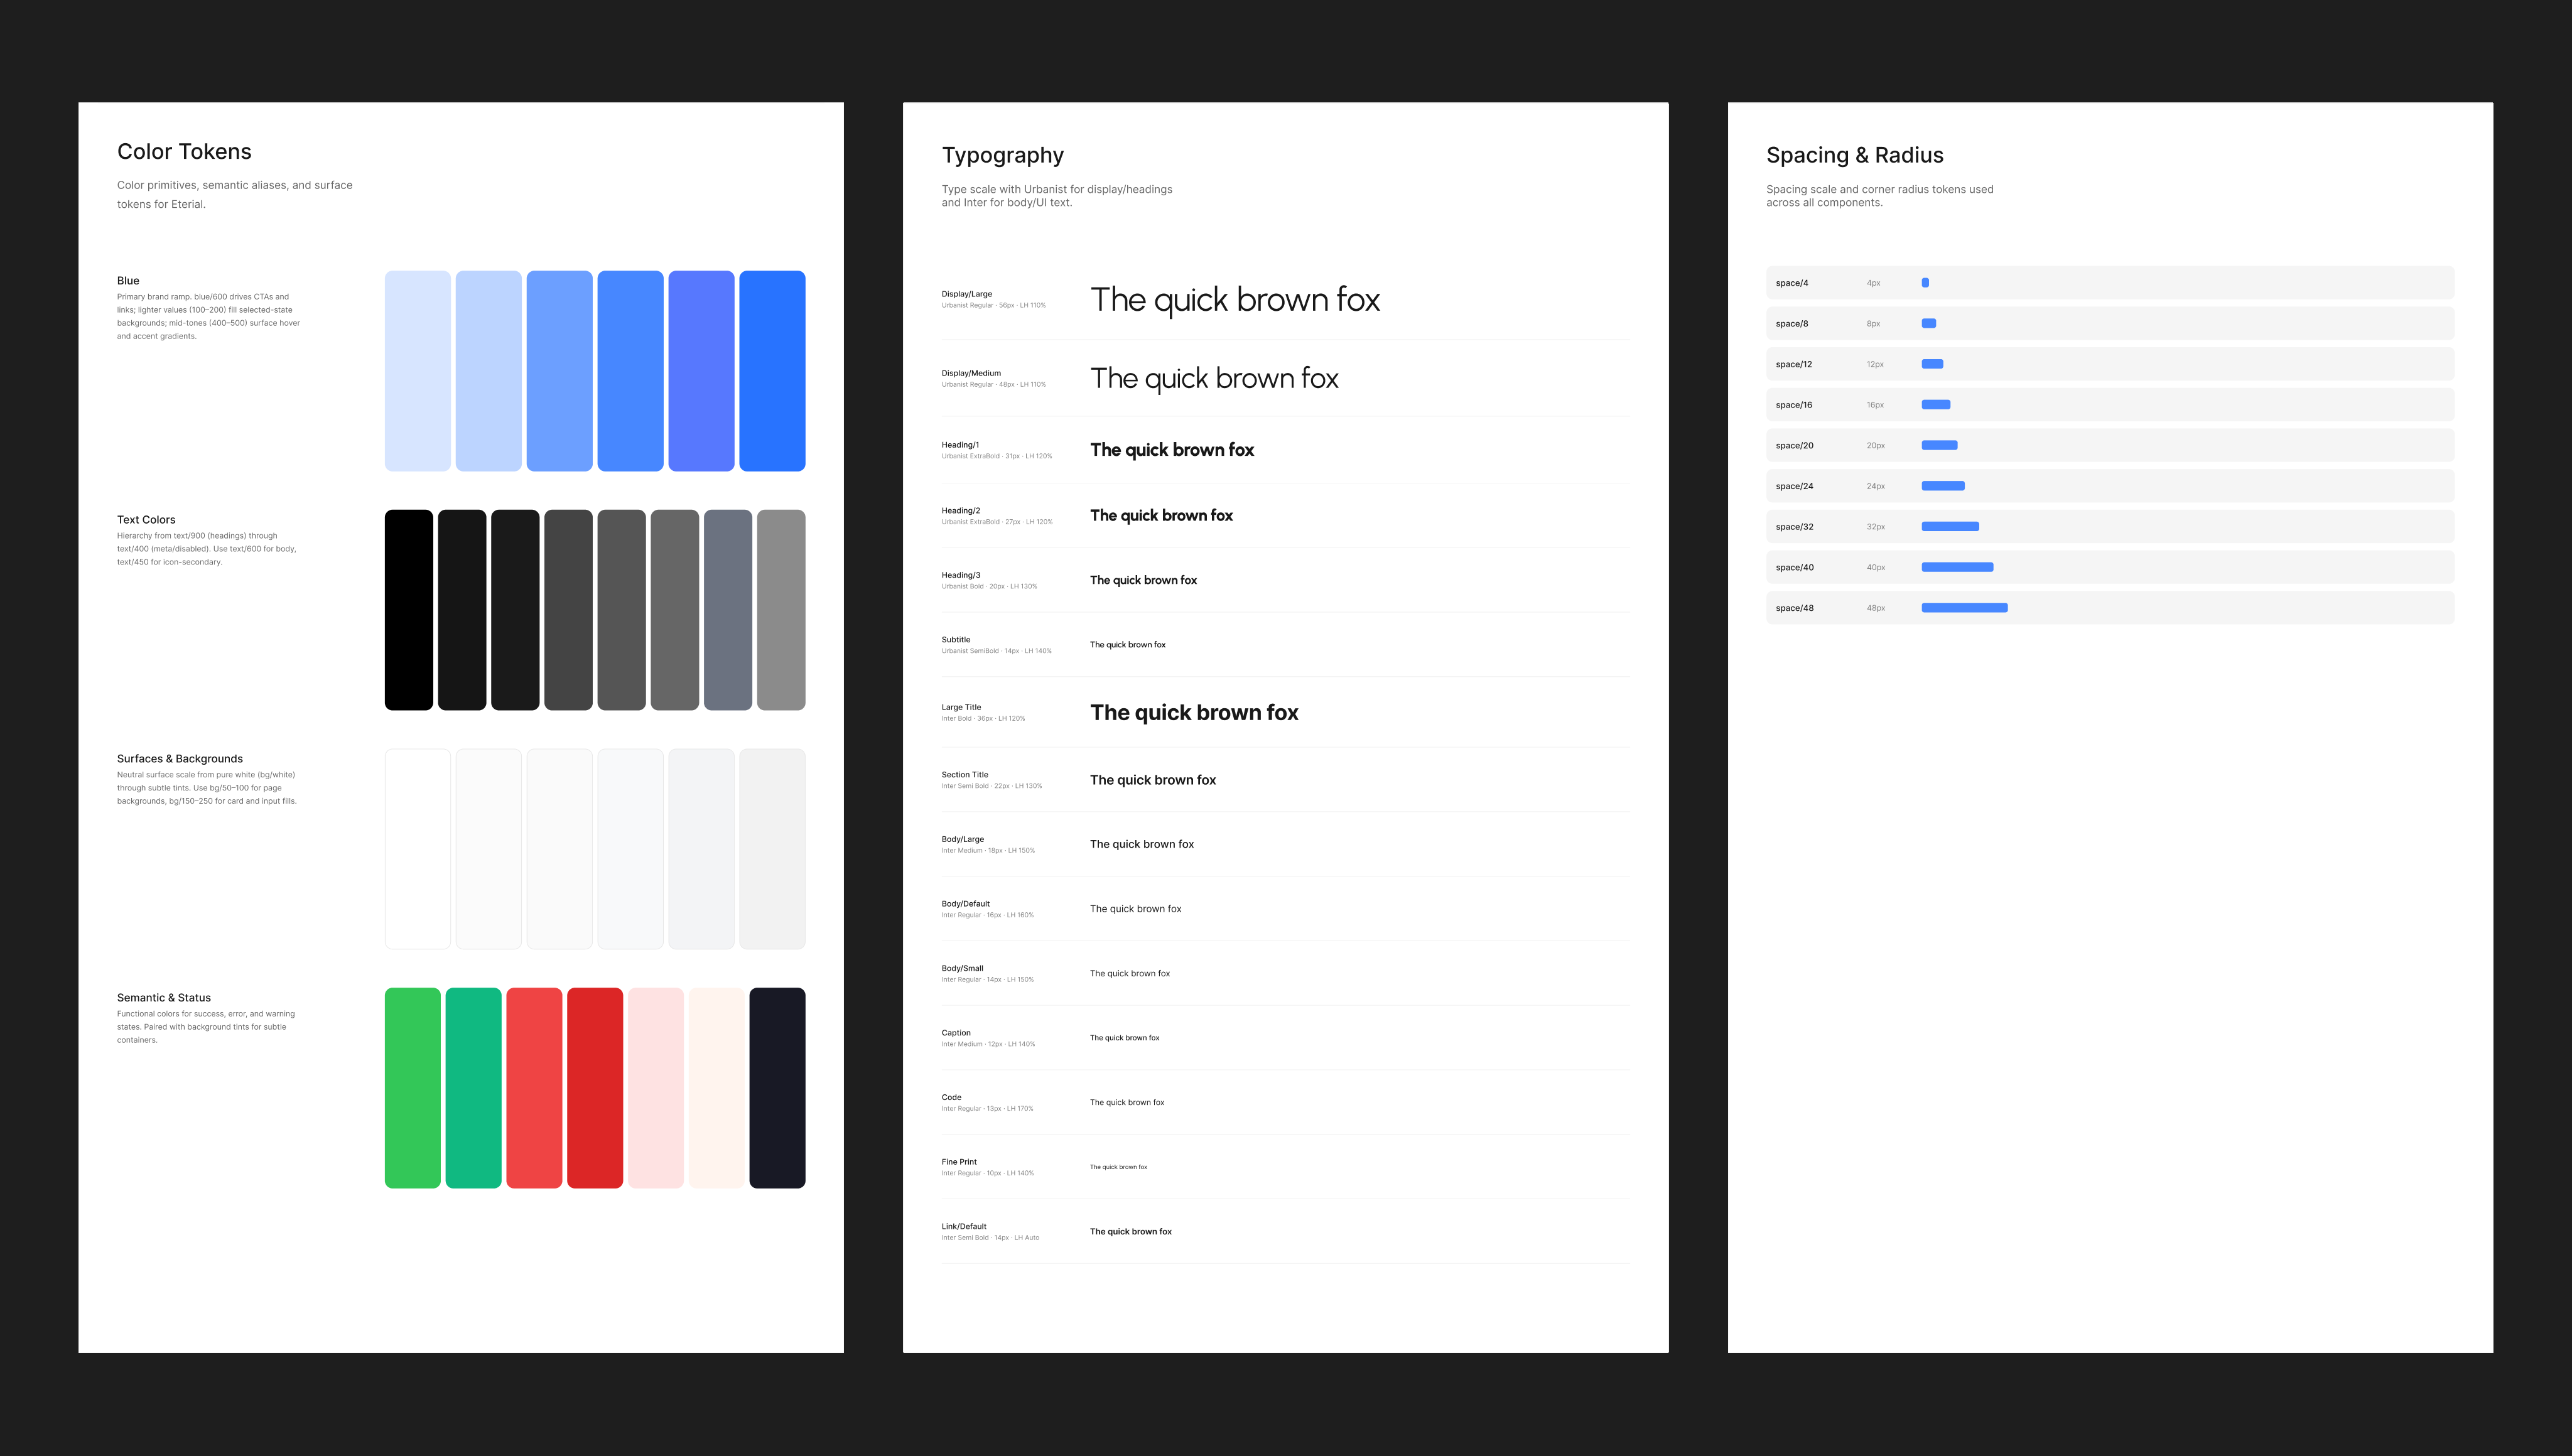Click the "Caption" style label
The image size is (2572, 1456).
click(x=956, y=1033)
